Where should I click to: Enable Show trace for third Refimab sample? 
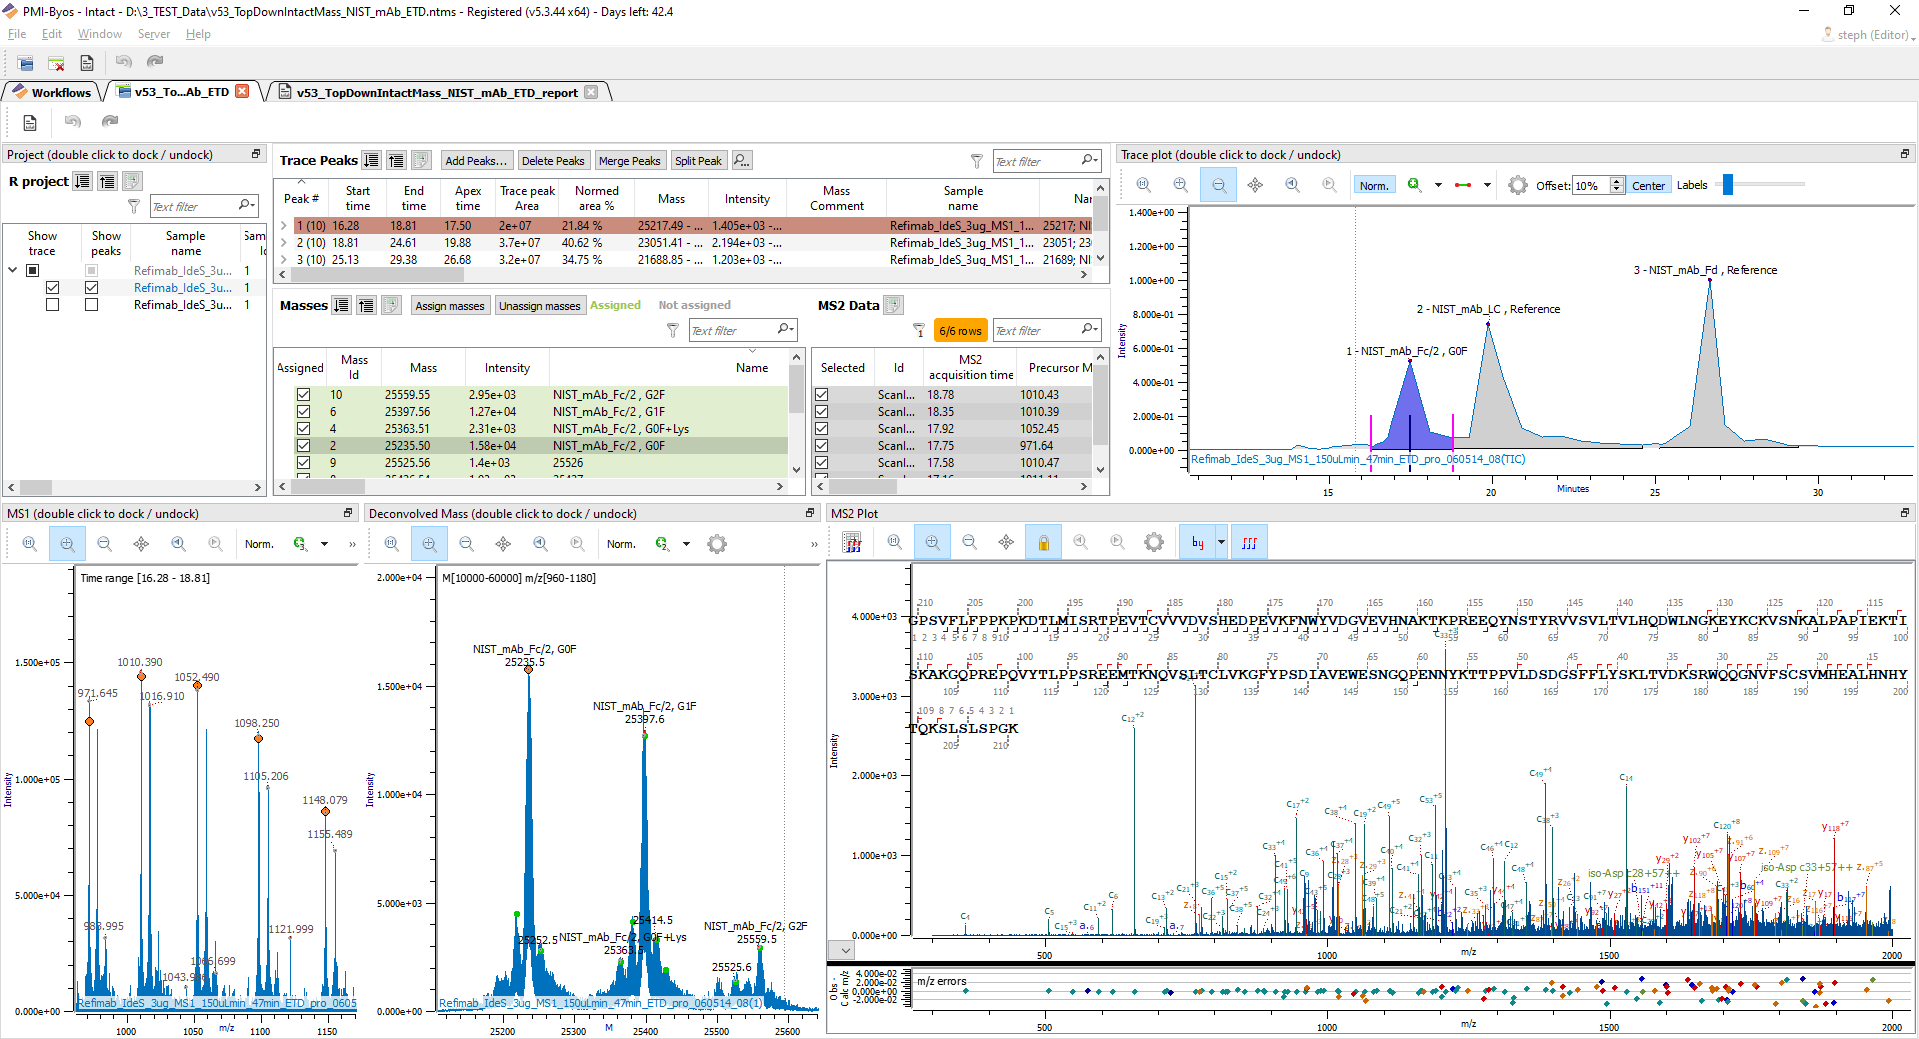click(53, 305)
